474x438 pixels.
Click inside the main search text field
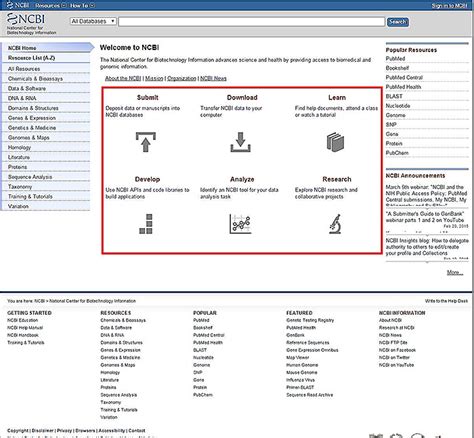[252, 22]
